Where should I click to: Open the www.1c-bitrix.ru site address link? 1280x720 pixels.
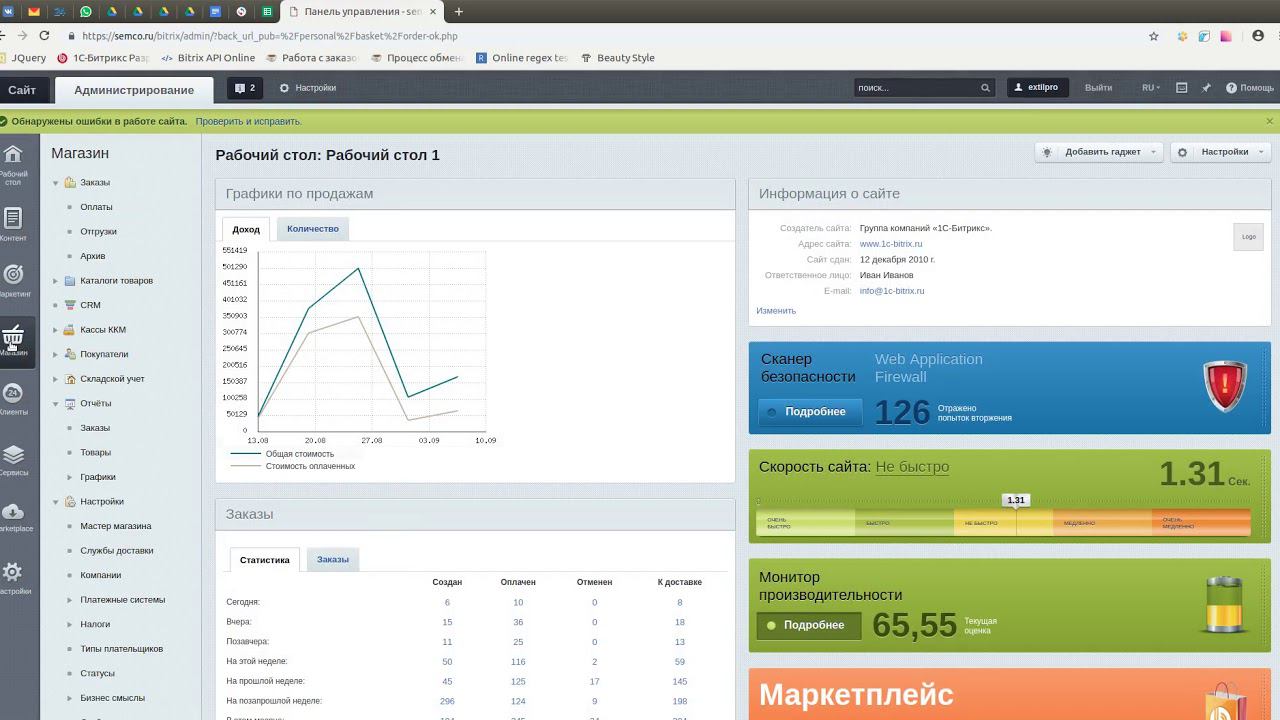coord(891,244)
